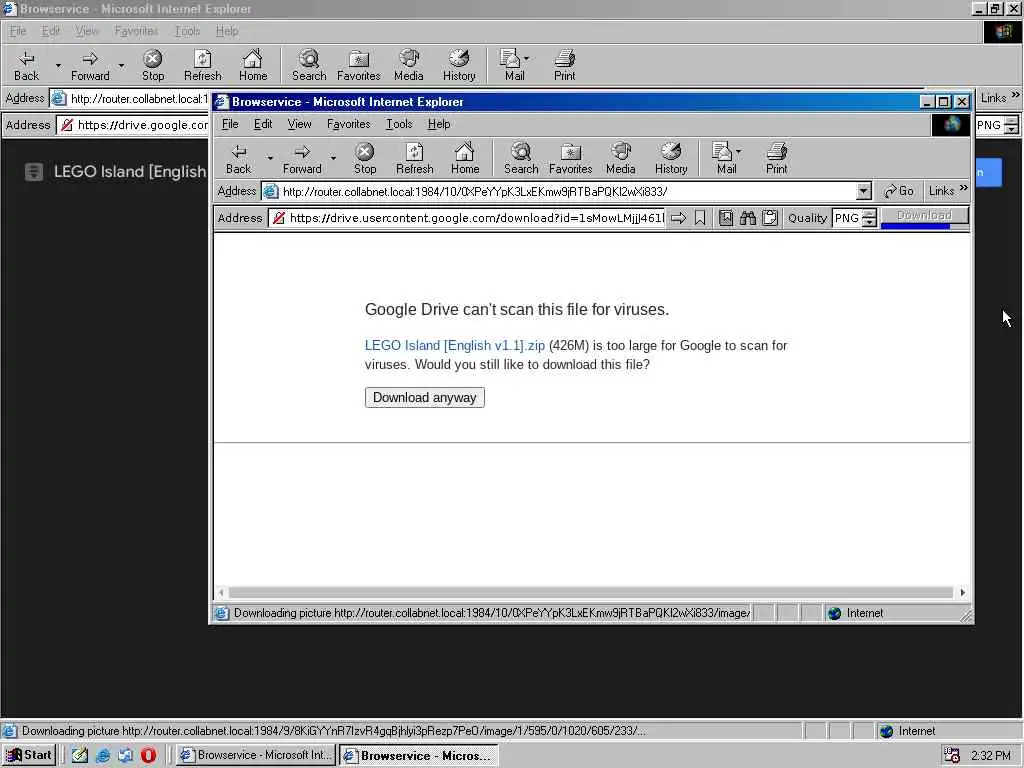The image size is (1024, 768).
Task: Click LEGO Island [English v1.1].zip link
Action: click(455, 345)
